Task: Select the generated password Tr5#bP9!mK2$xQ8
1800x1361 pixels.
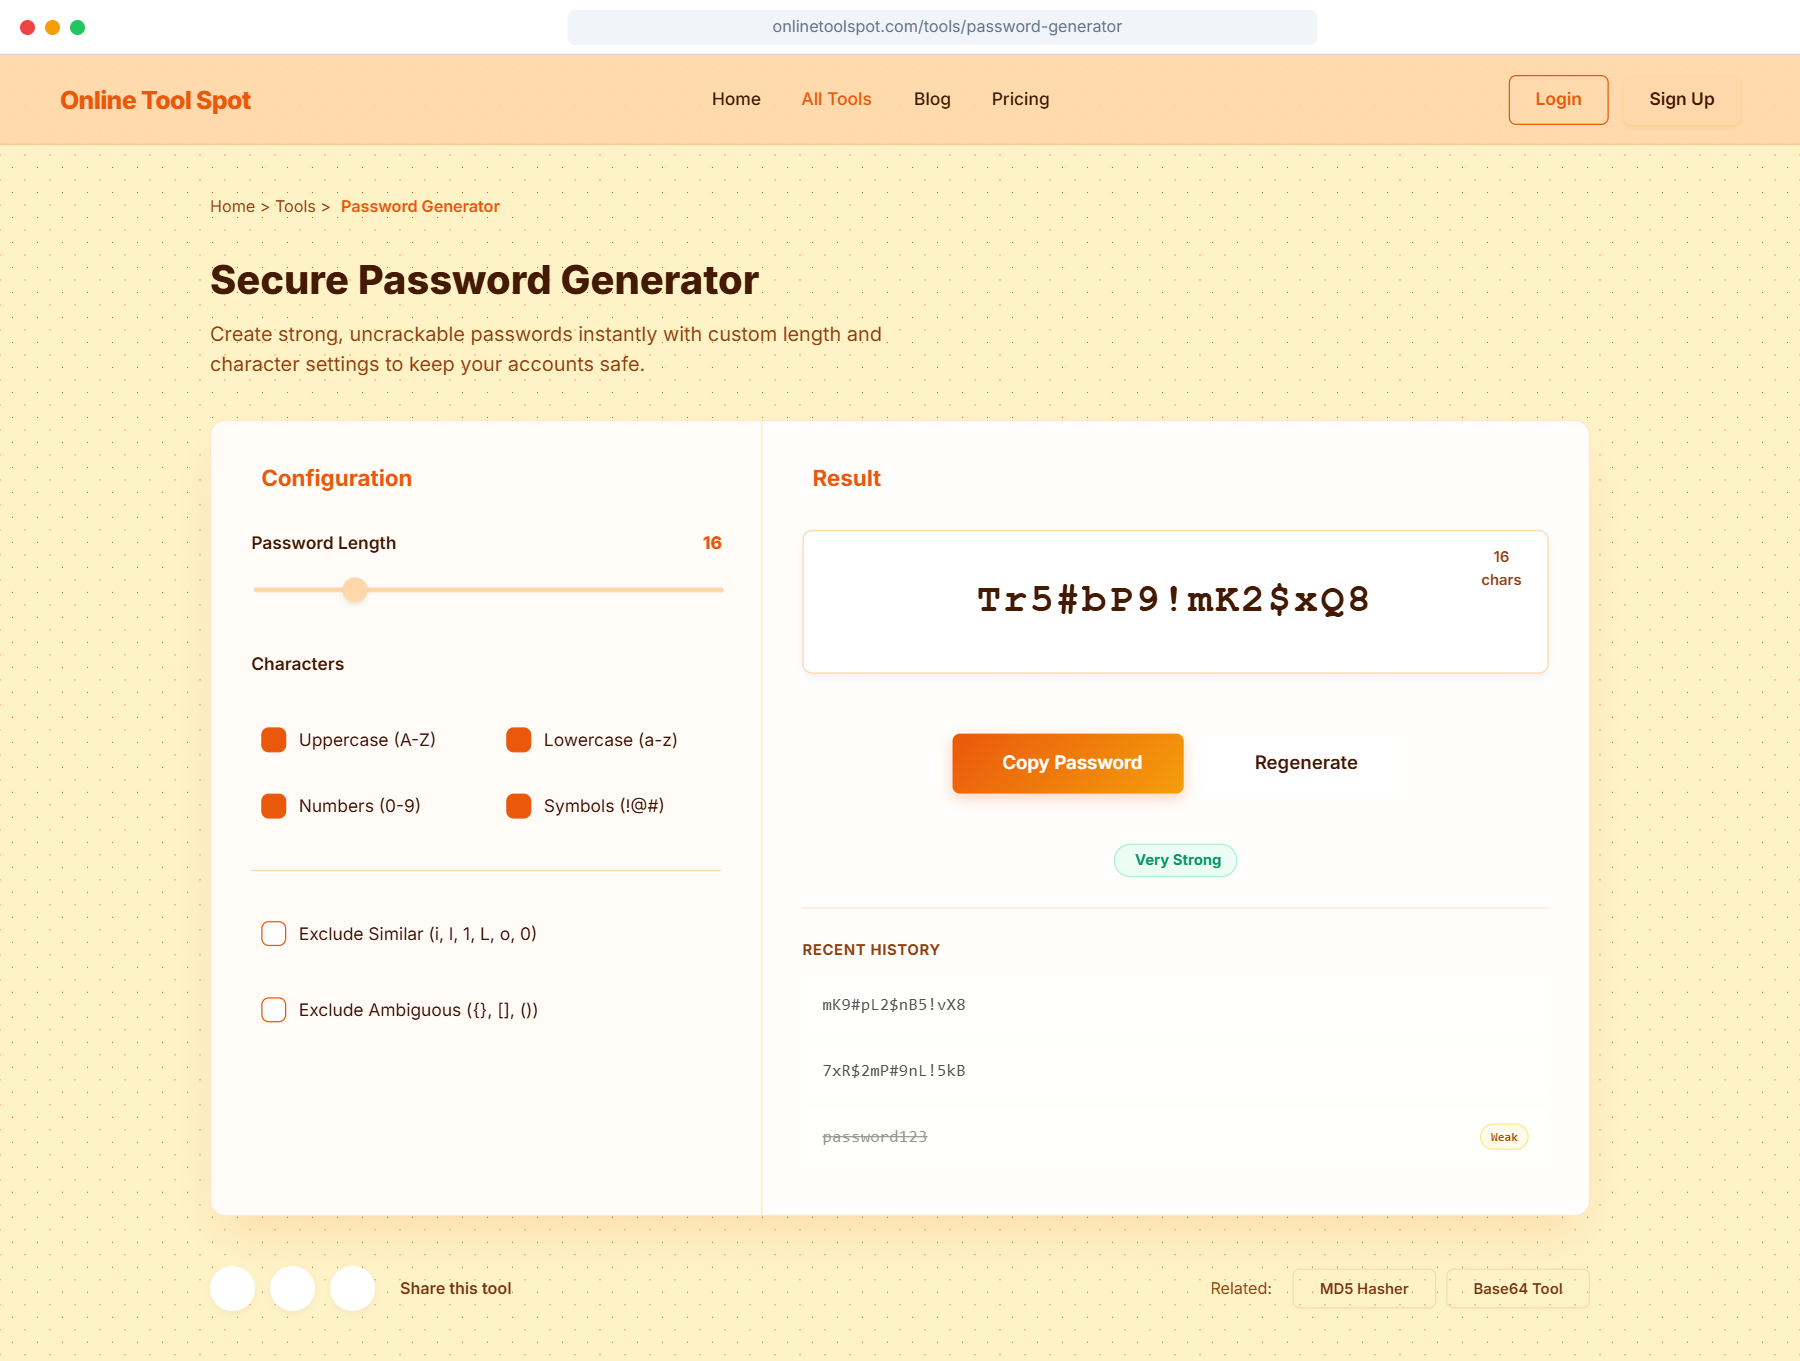Action: point(1172,600)
